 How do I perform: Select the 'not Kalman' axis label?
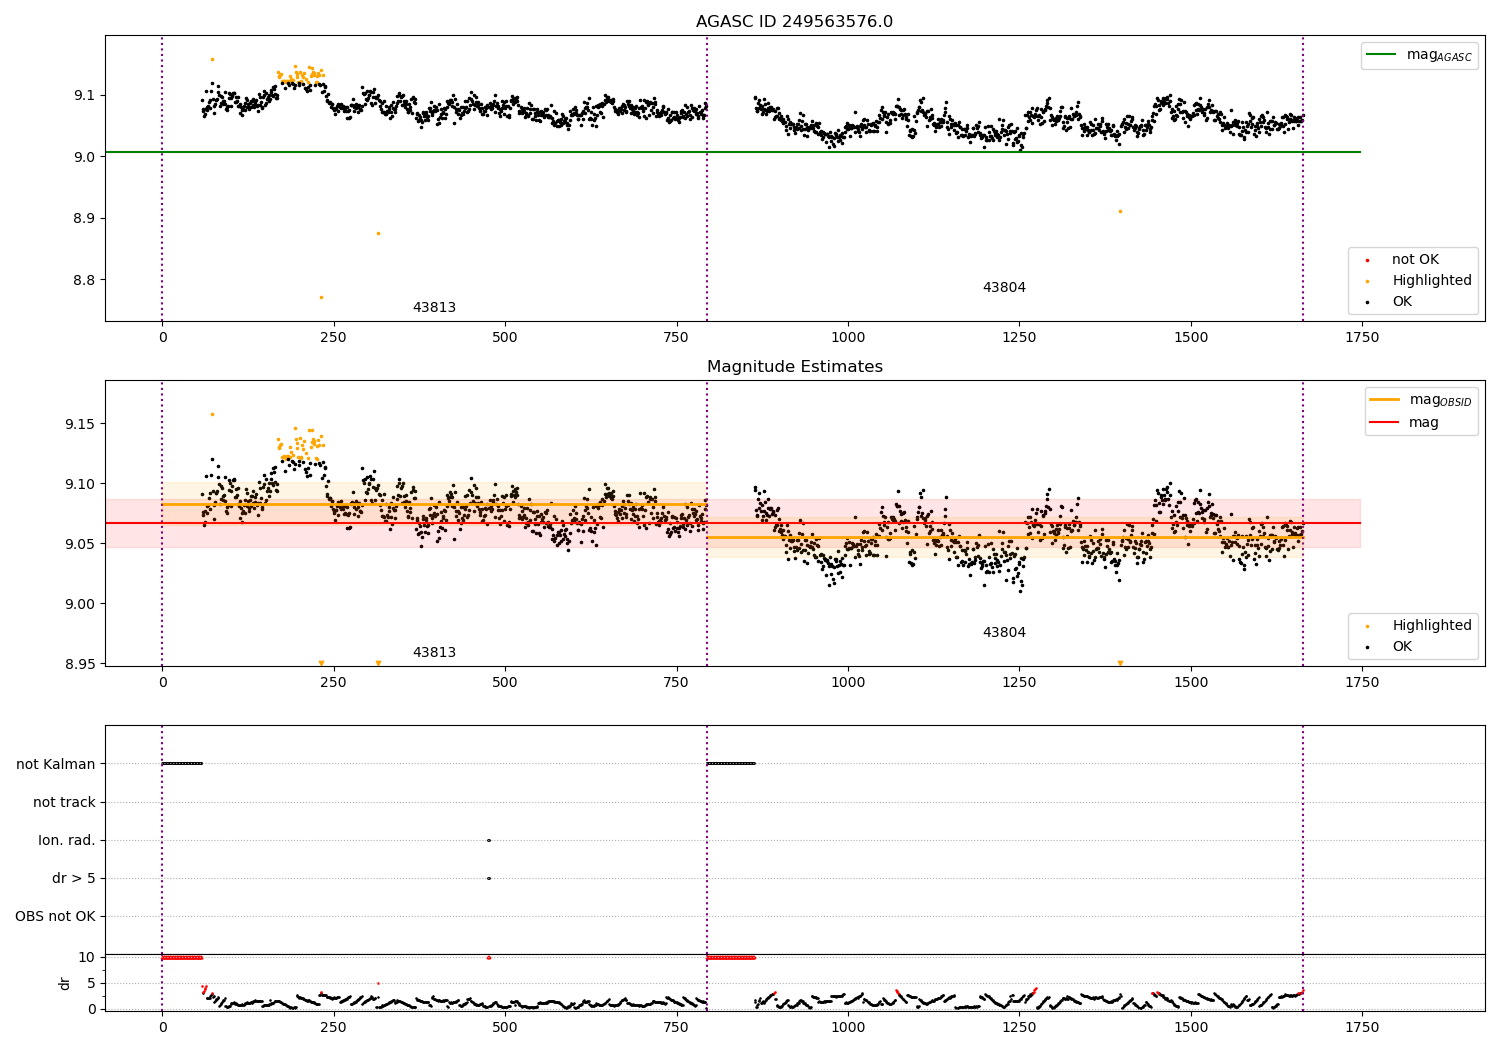pos(56,764)
